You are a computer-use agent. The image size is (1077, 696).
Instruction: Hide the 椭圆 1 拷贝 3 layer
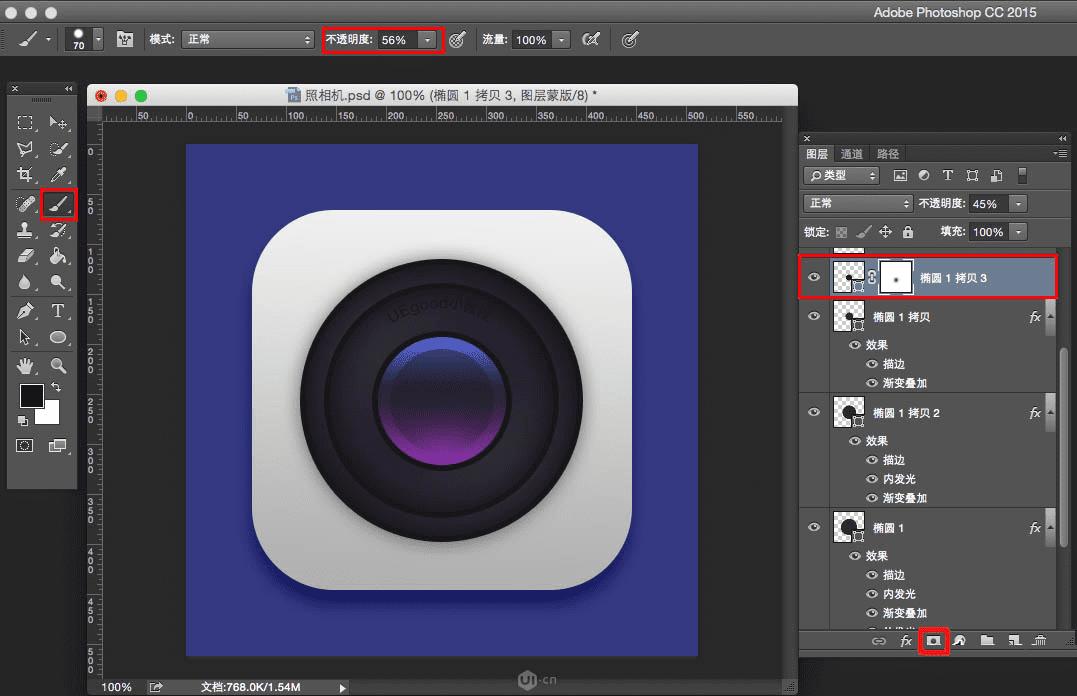click(x=814, y=278)
